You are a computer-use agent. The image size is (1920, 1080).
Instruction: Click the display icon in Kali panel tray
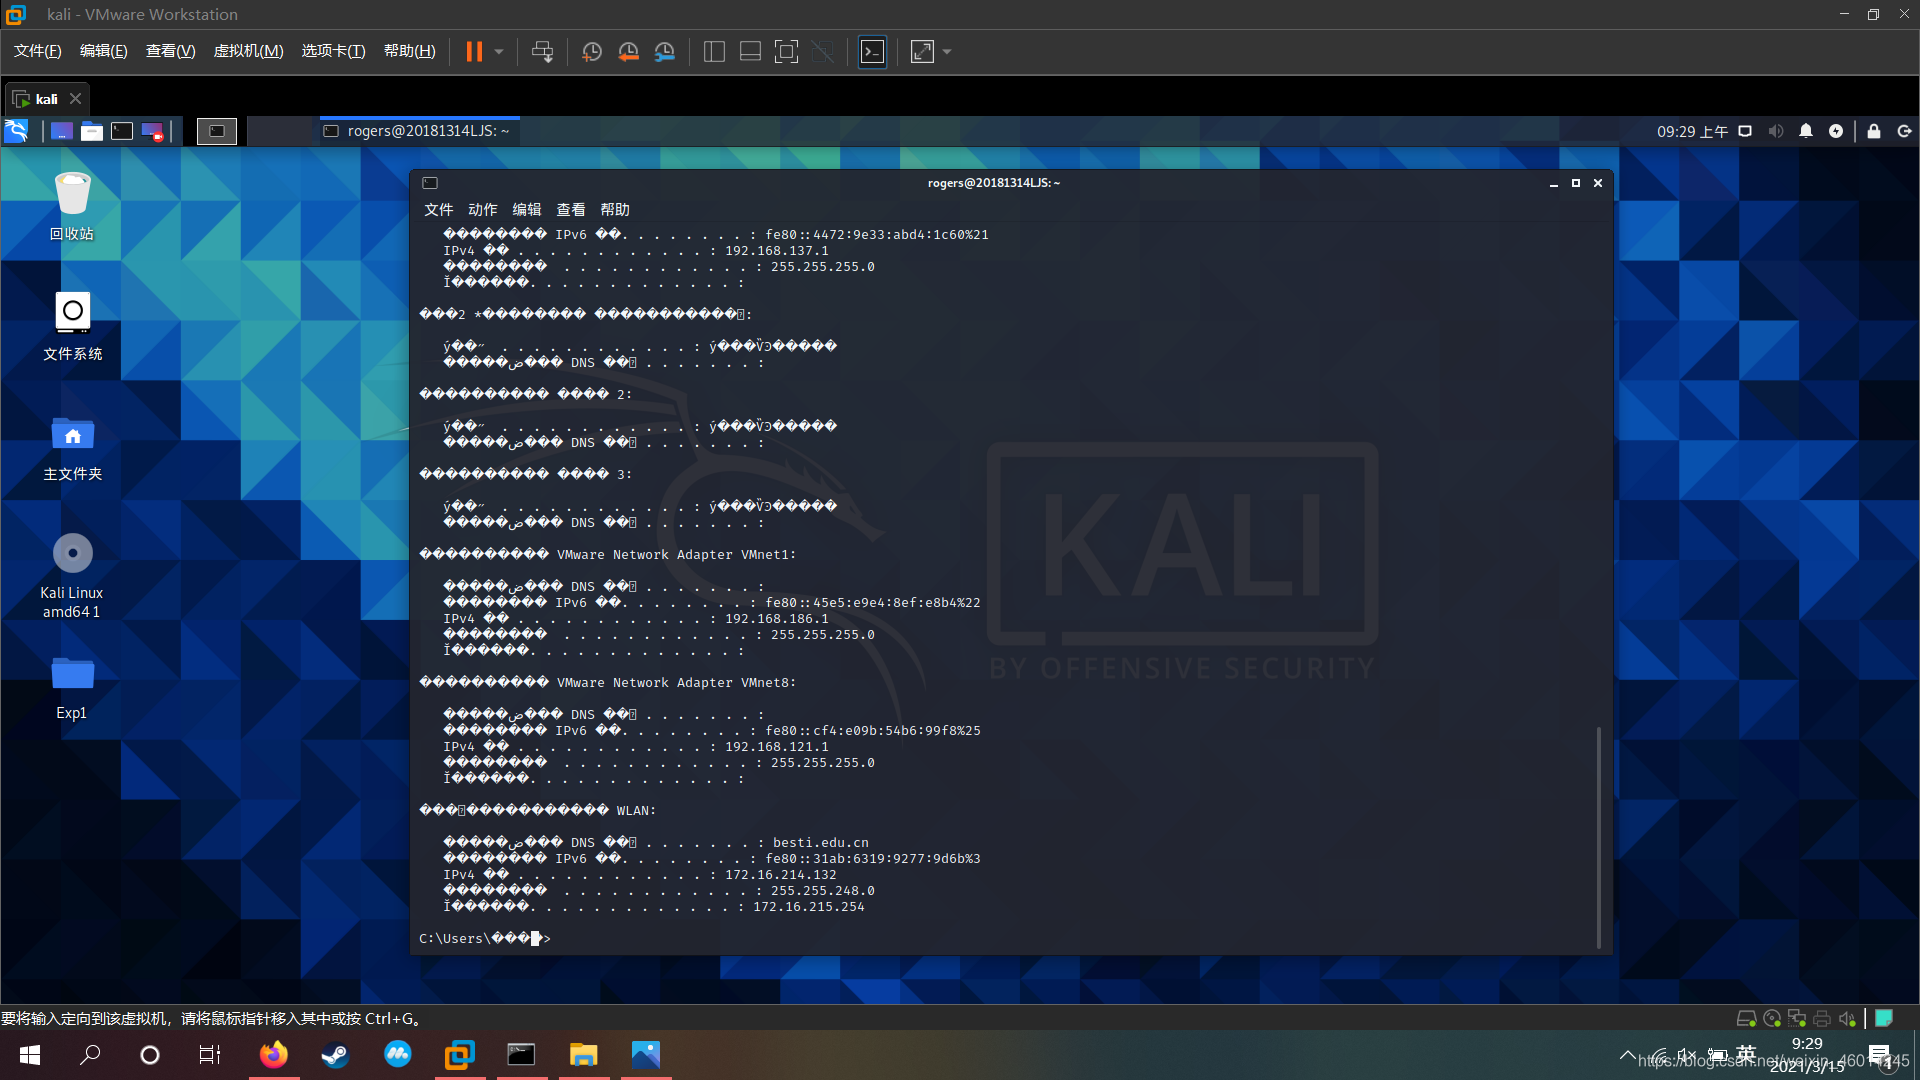pyautogui.click(x=1746, y=131)
